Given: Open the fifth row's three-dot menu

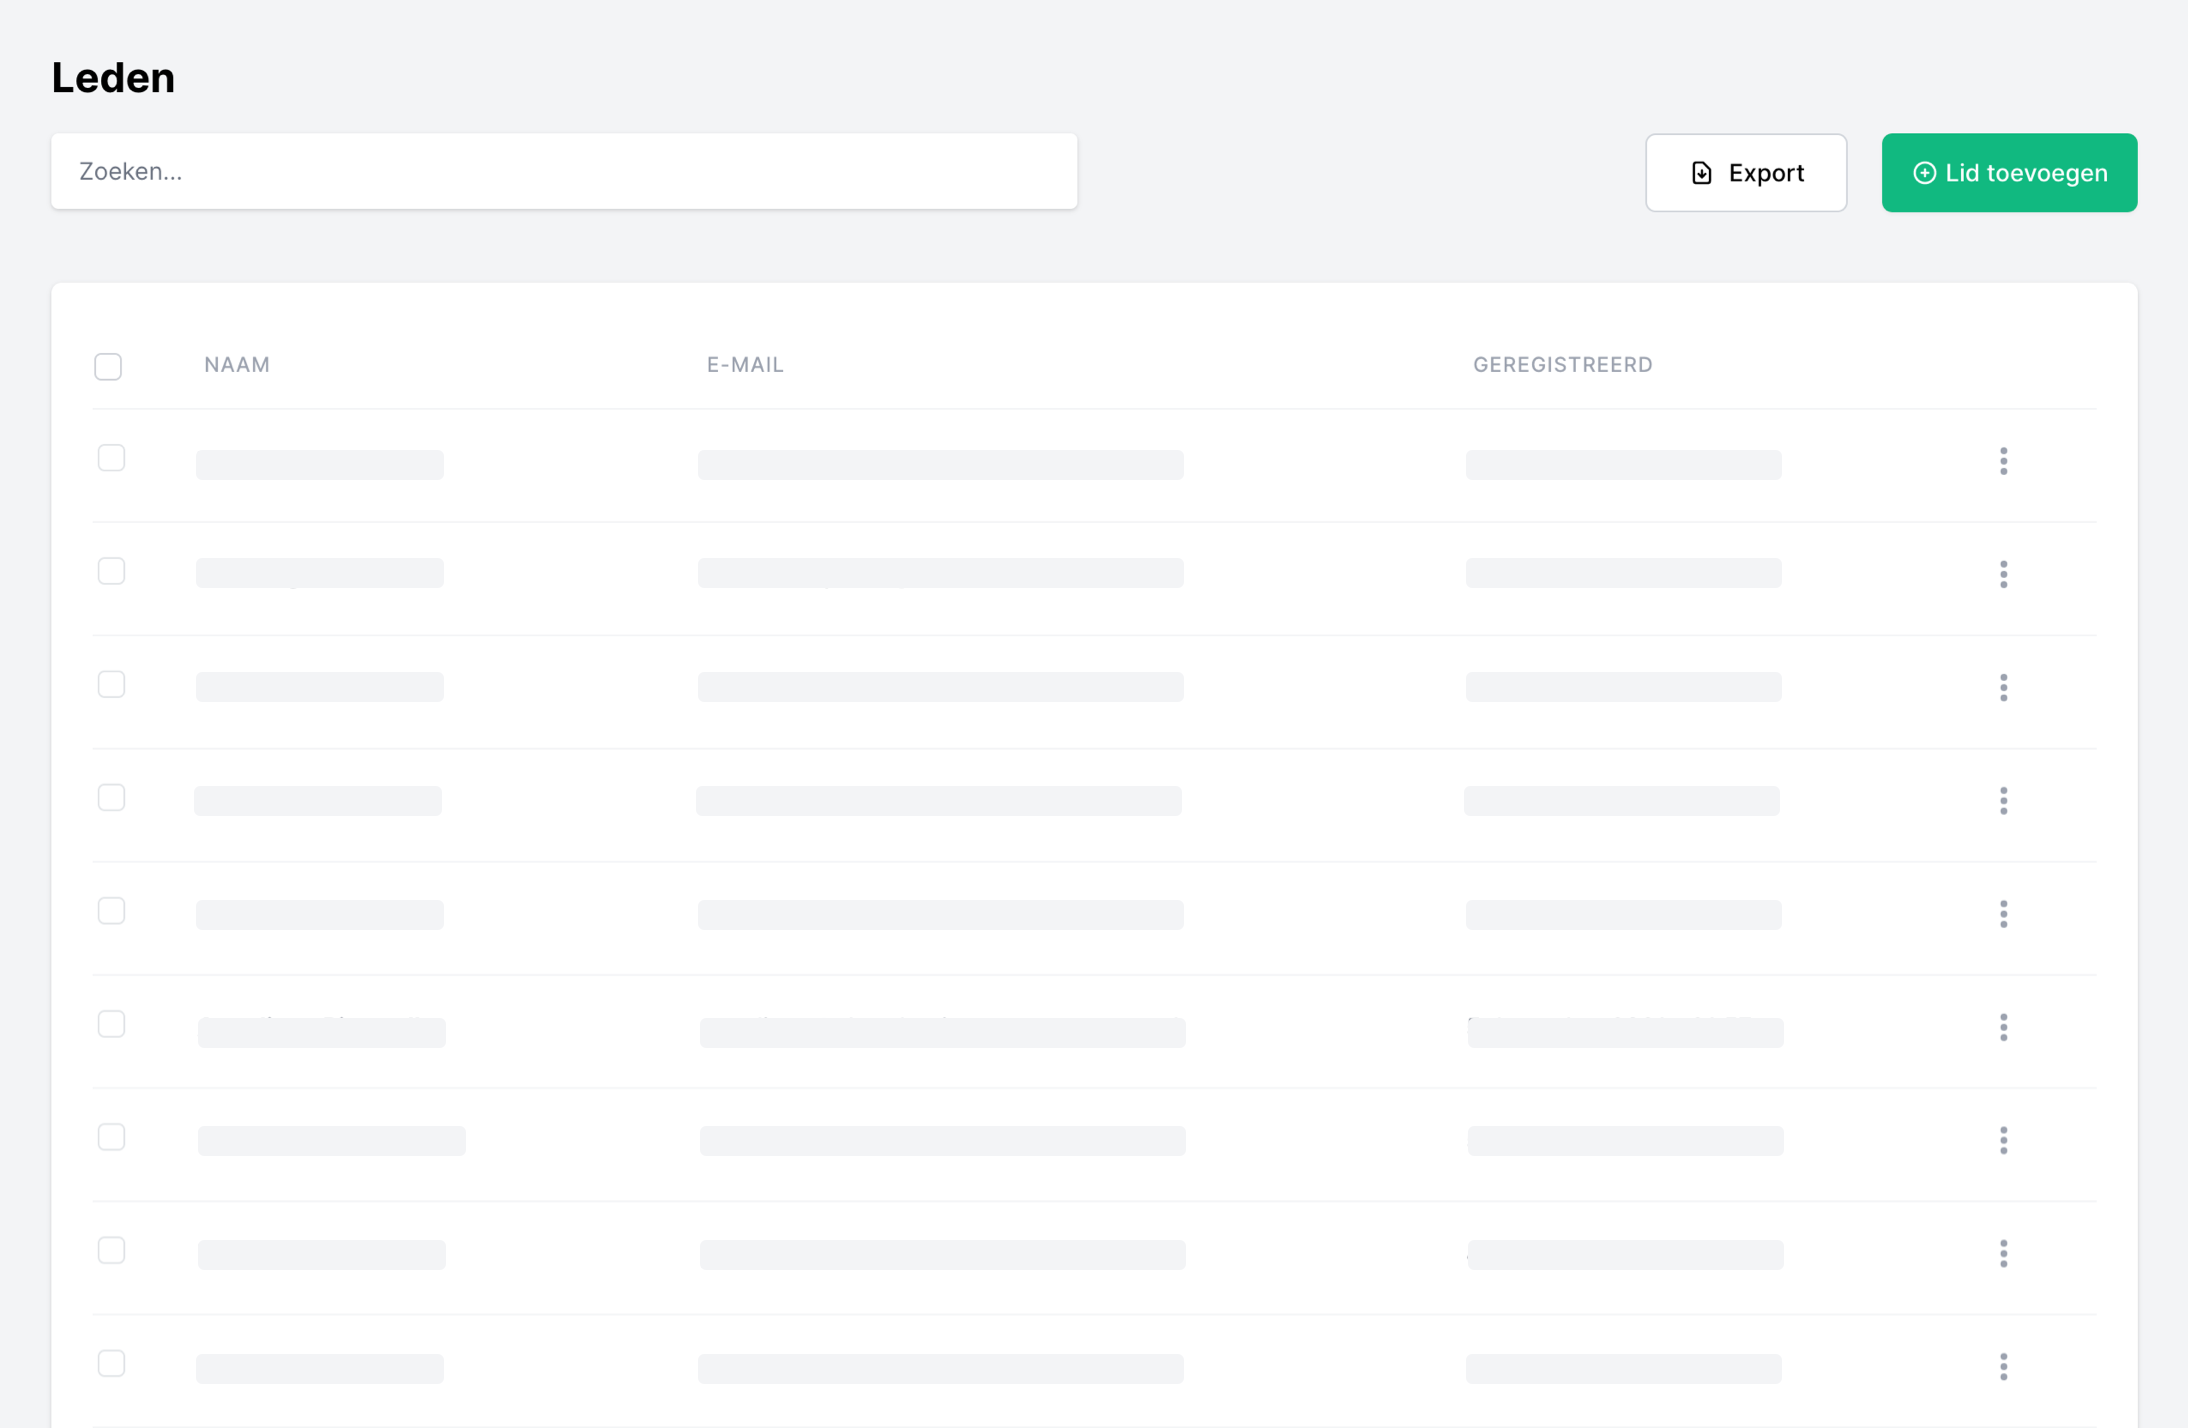Looking at the screenshot, I should (x=2003, y=914).
